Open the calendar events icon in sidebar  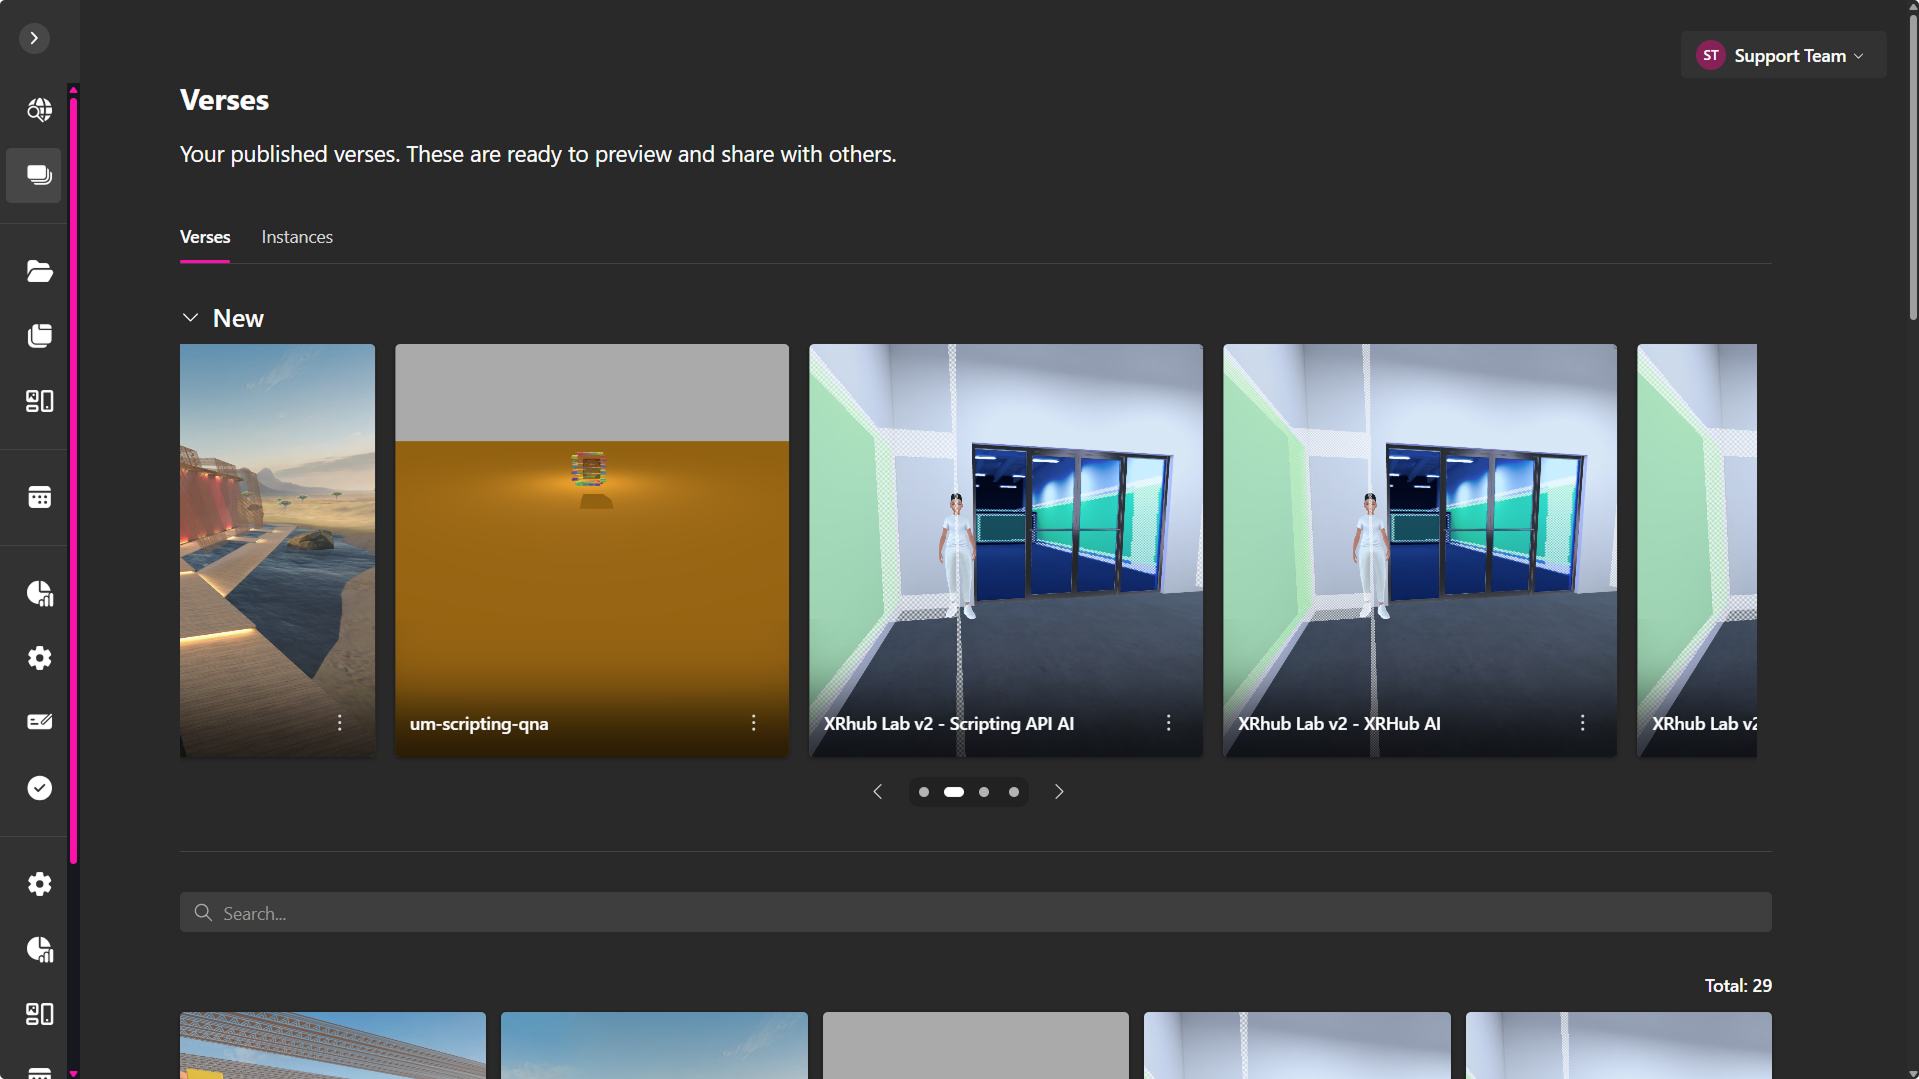pos(39,497)
